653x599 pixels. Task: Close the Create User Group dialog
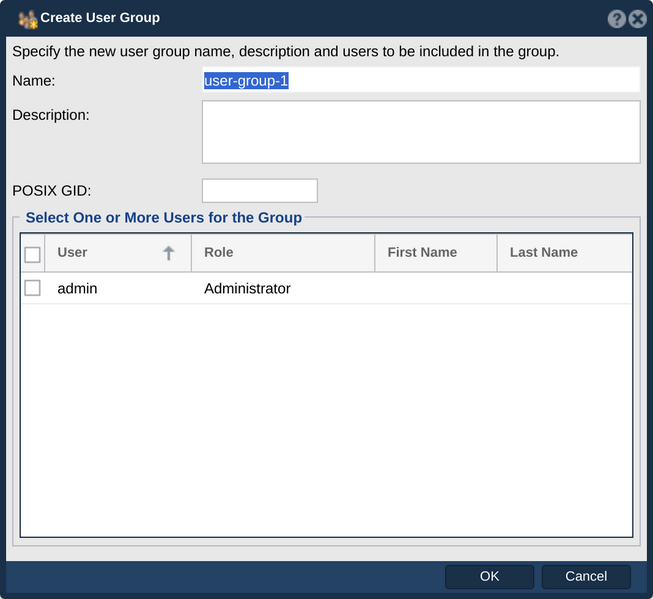pyautogui.click(x=638, y=19)
